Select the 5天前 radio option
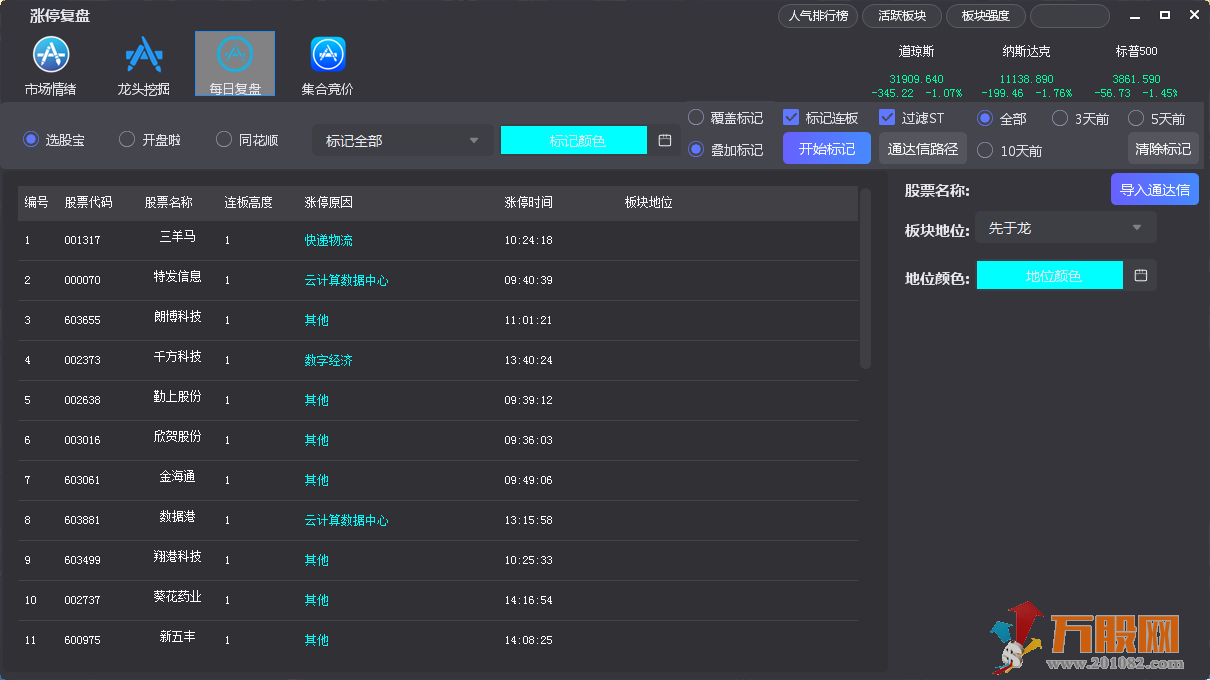The image size is (1210, 680). coord(1157,118)
